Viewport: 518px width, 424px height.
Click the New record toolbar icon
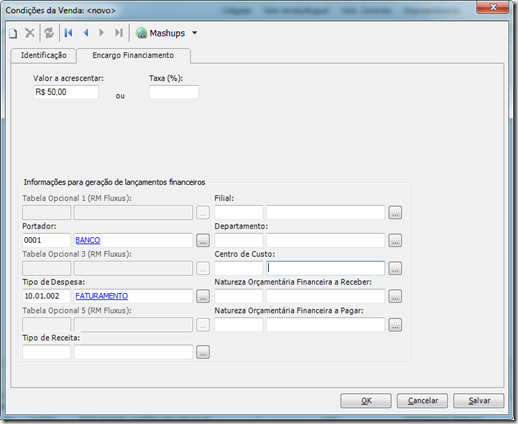point(13,33)
